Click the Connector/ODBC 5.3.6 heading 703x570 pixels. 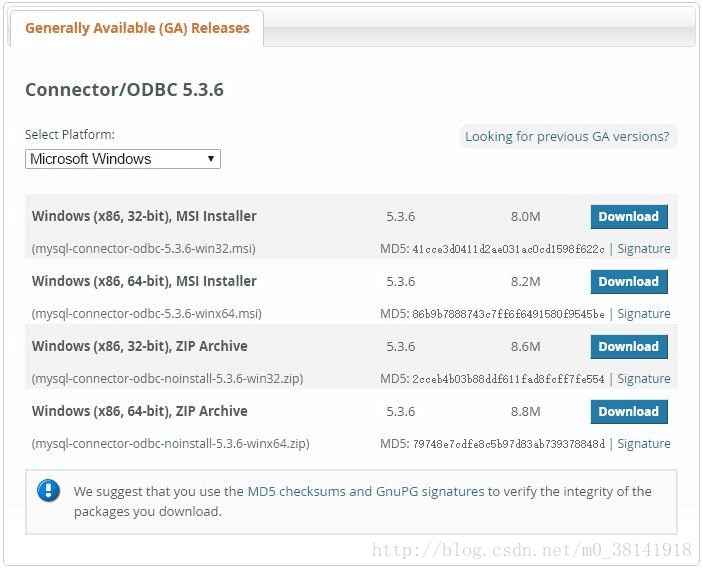(x=124, y=90)
